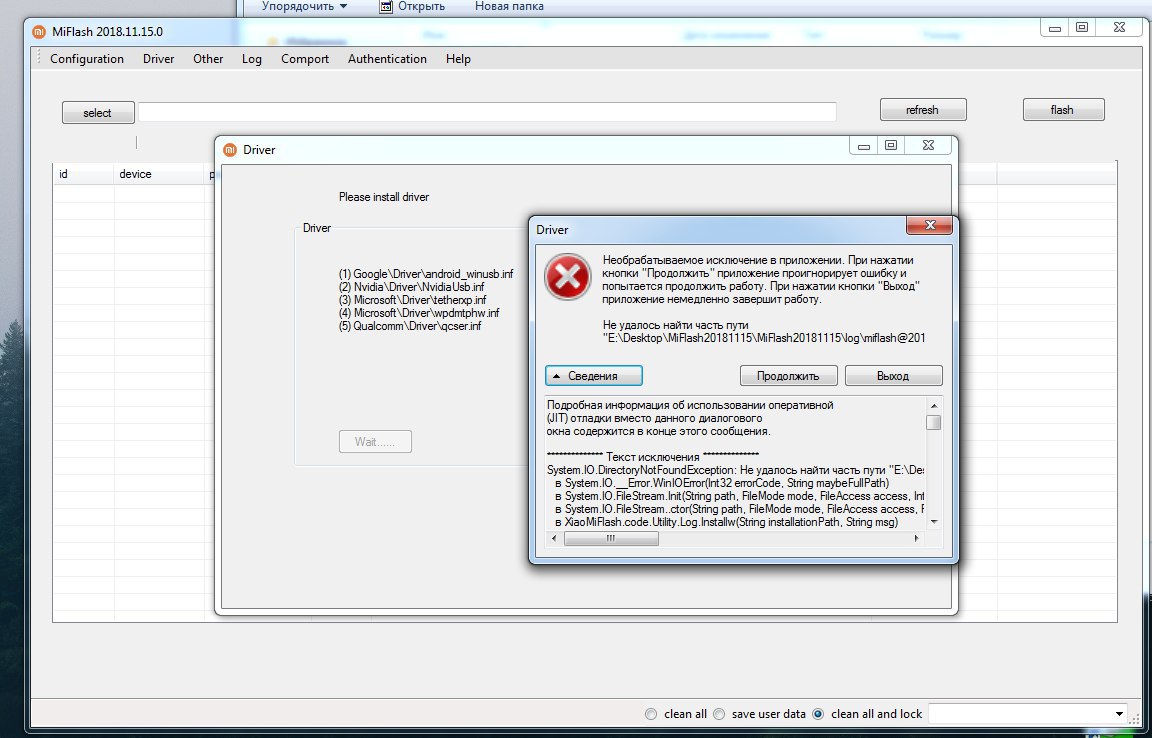The height and width of the screenshot is (738, 1152).
Task: Open the Authentication menu
Action: click(387, 59)
